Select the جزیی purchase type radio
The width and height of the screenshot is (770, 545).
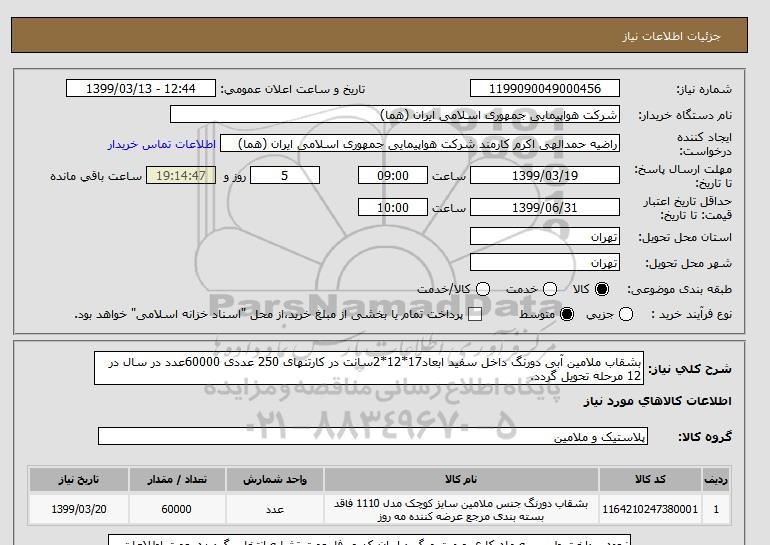pyautogui.click(x=626, y=314)
